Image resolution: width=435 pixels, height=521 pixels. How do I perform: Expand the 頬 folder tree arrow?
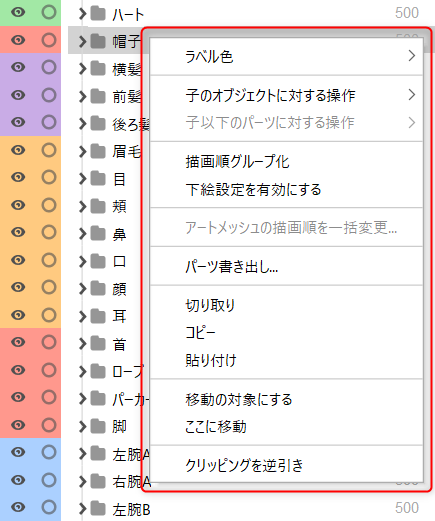pyautogui.click(x=82, y=206)
